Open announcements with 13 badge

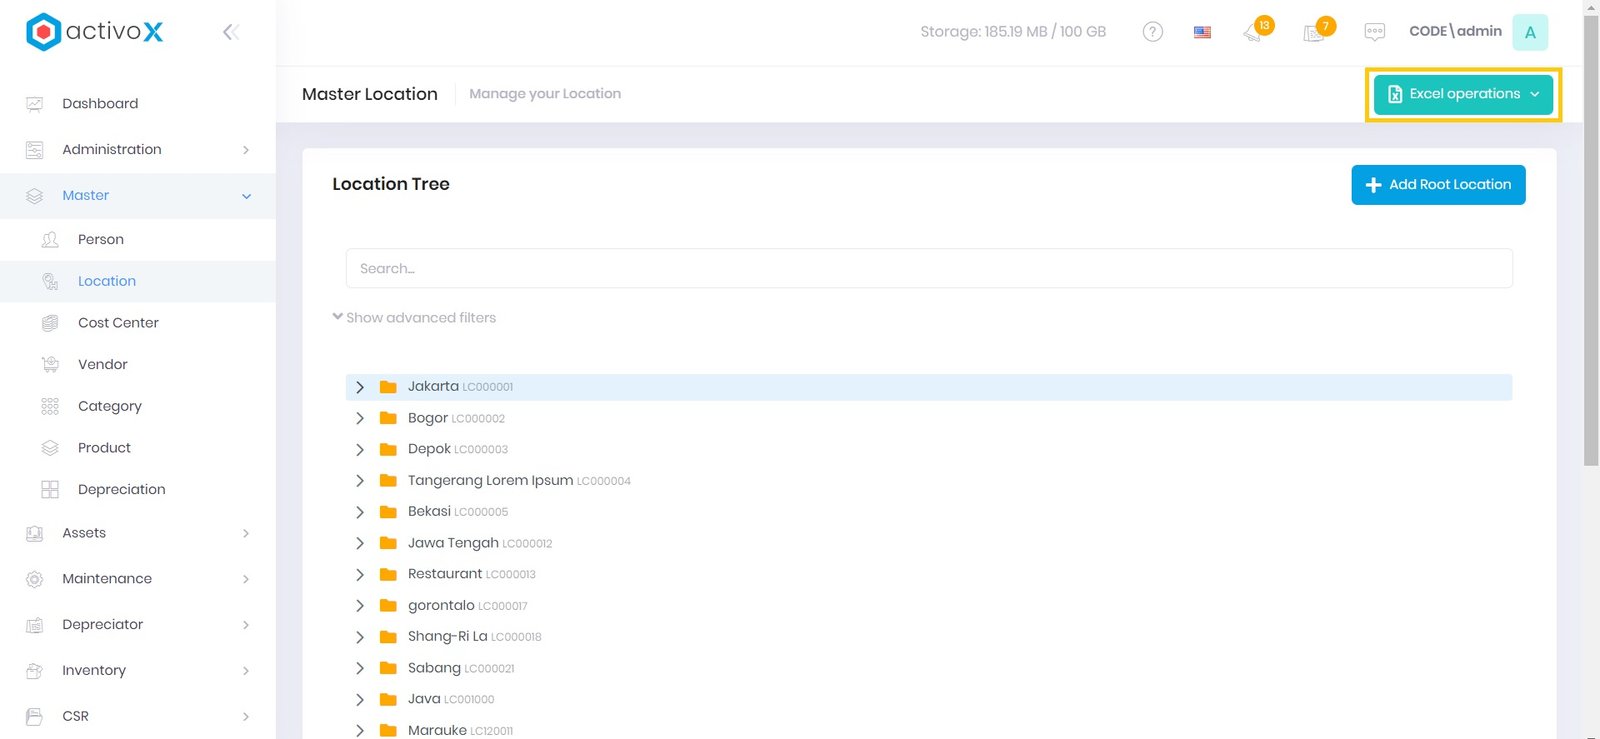coord(1254,32)
